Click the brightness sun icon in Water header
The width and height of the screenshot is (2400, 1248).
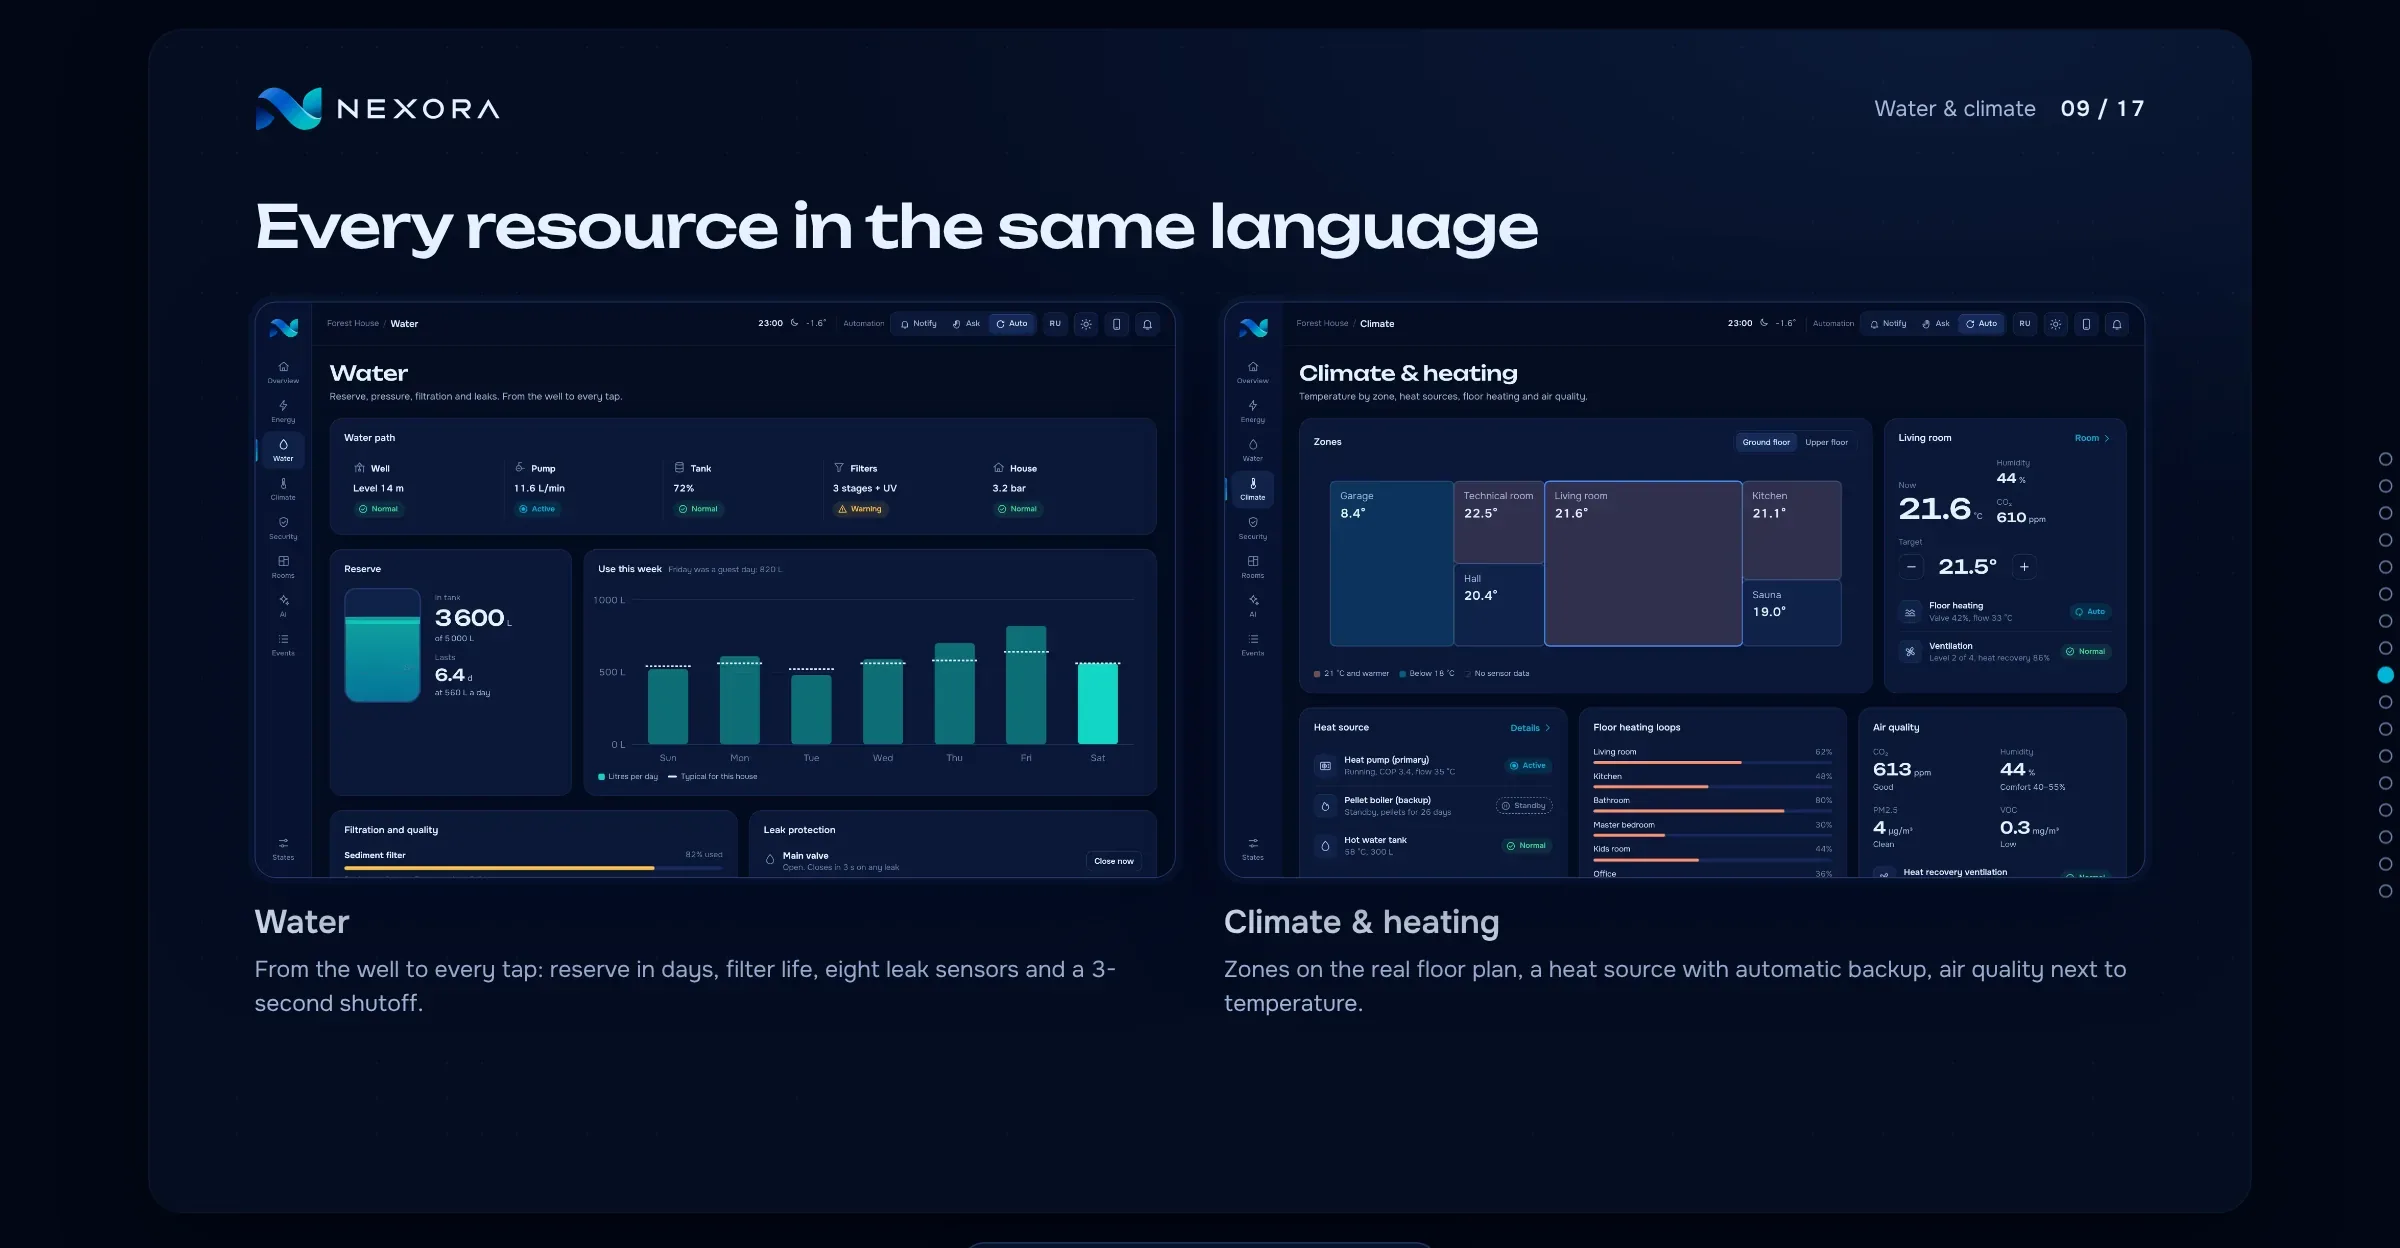(x=1086, y=324)
